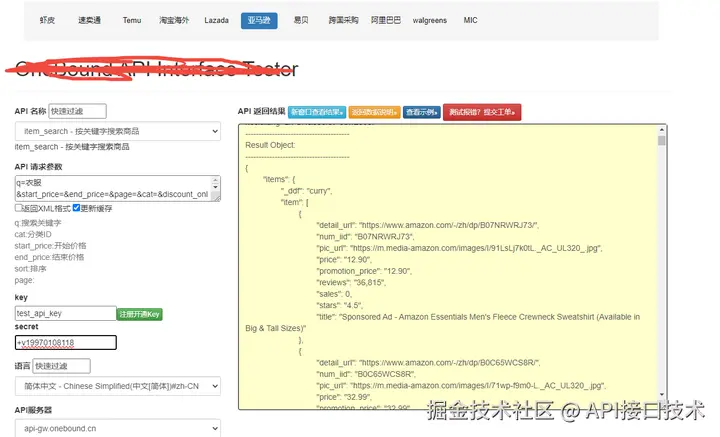The image size is (720, 437).
Task: Click the 新窗口查看结果 button
Action: tap(317, 112)
